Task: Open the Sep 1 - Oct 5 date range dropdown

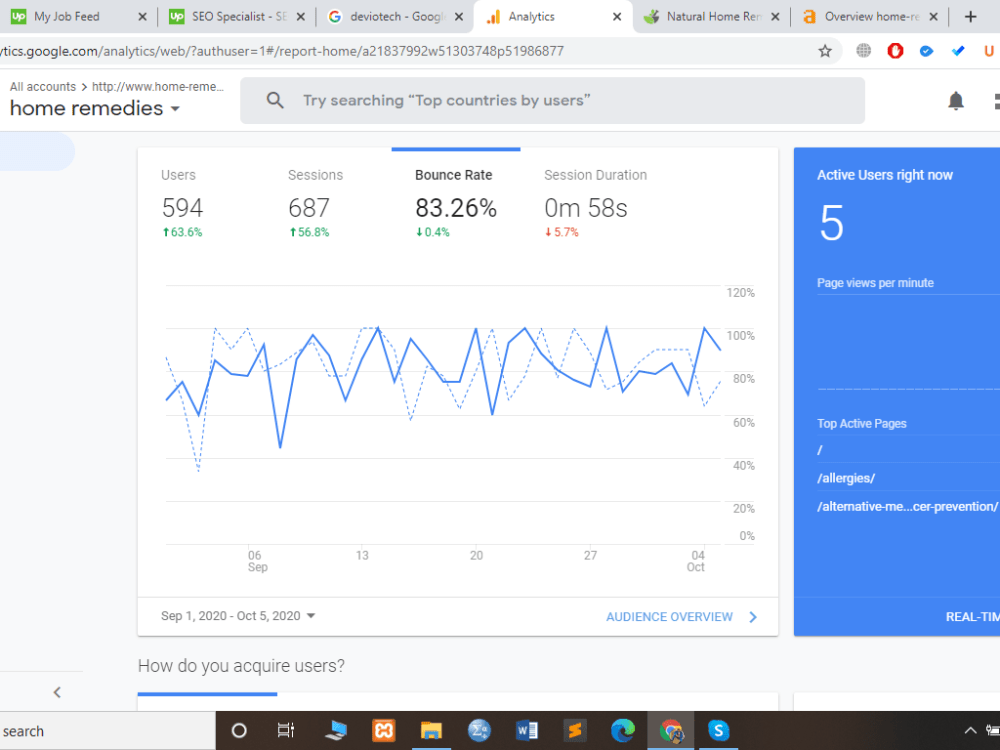Action: tap(238, 616)
